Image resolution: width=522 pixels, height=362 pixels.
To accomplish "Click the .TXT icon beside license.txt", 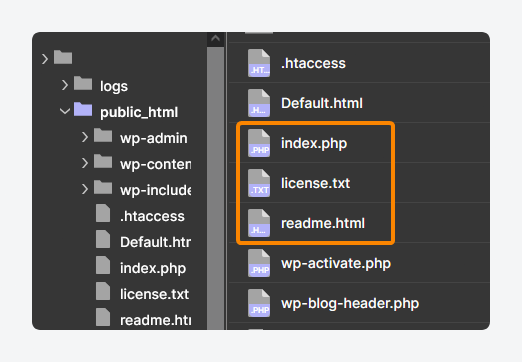I will [259, 183].
